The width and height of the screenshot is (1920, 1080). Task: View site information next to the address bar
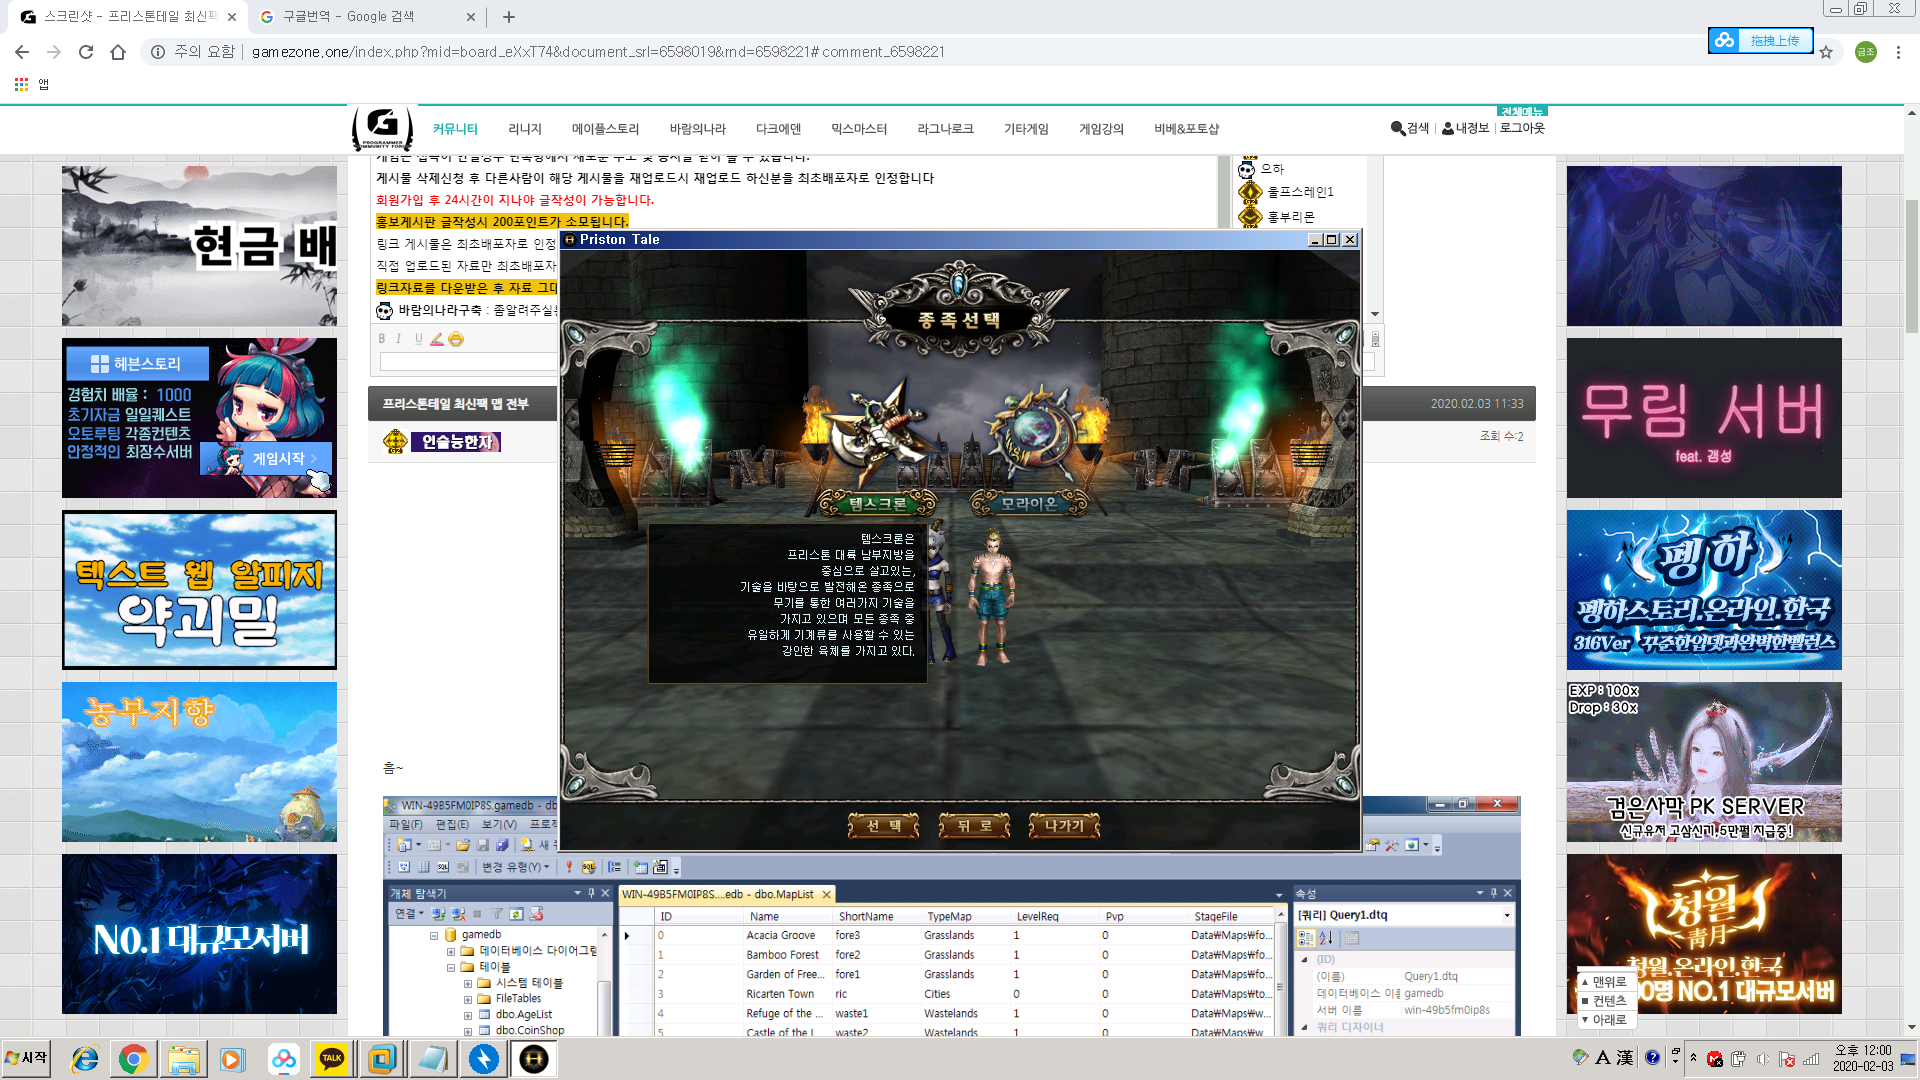pyautogui.click(x=158, y=52)
